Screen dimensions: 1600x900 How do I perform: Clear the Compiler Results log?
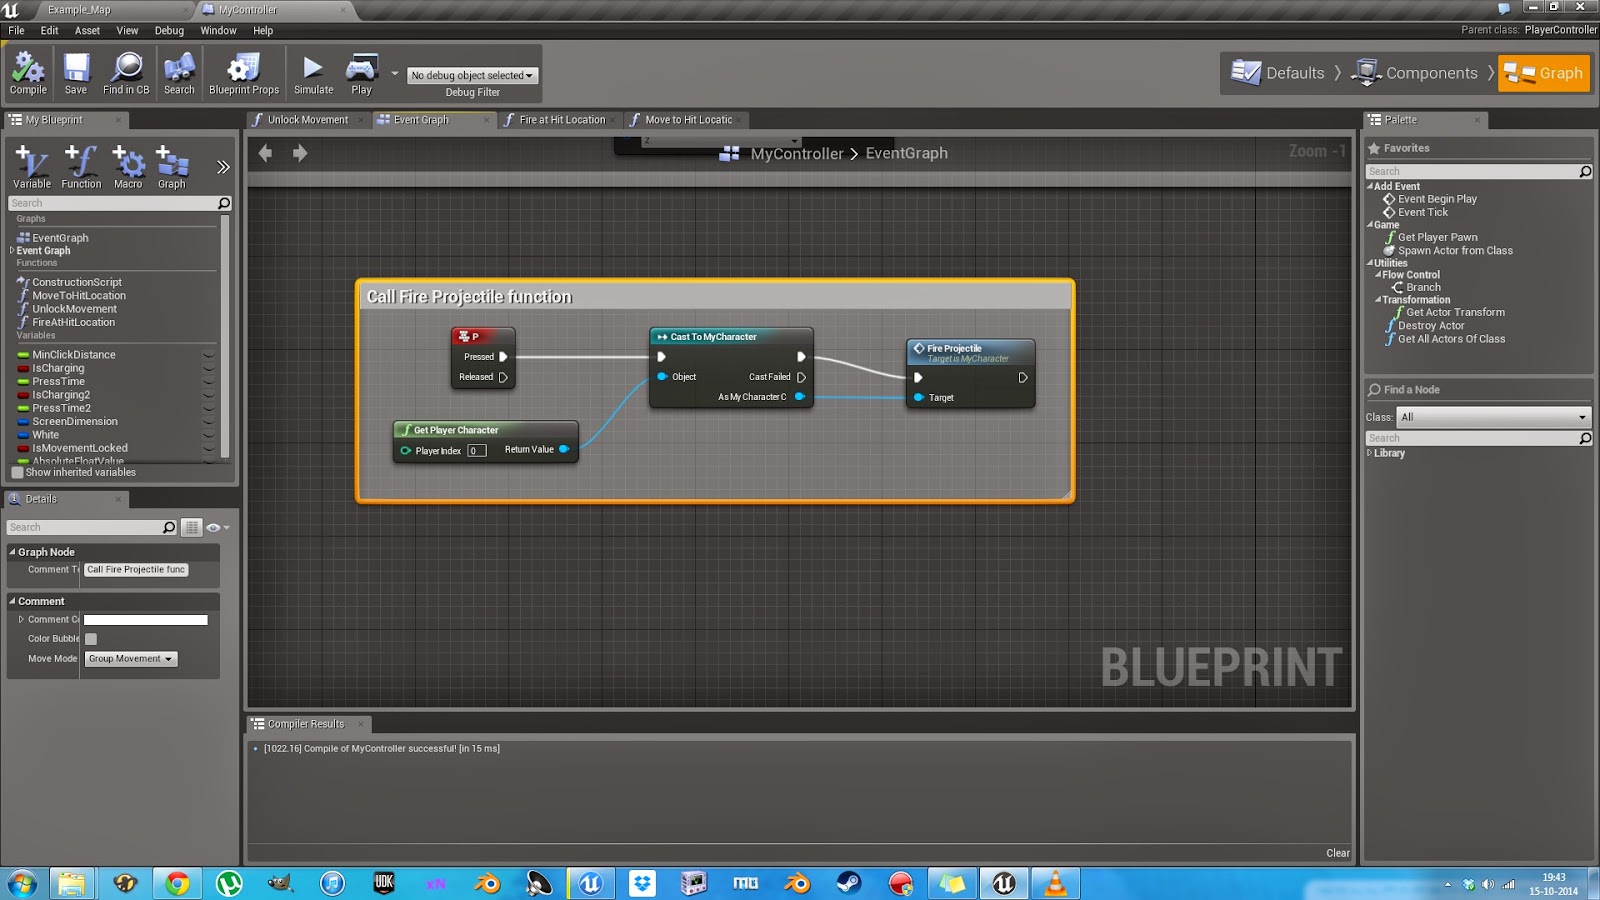1338,853
